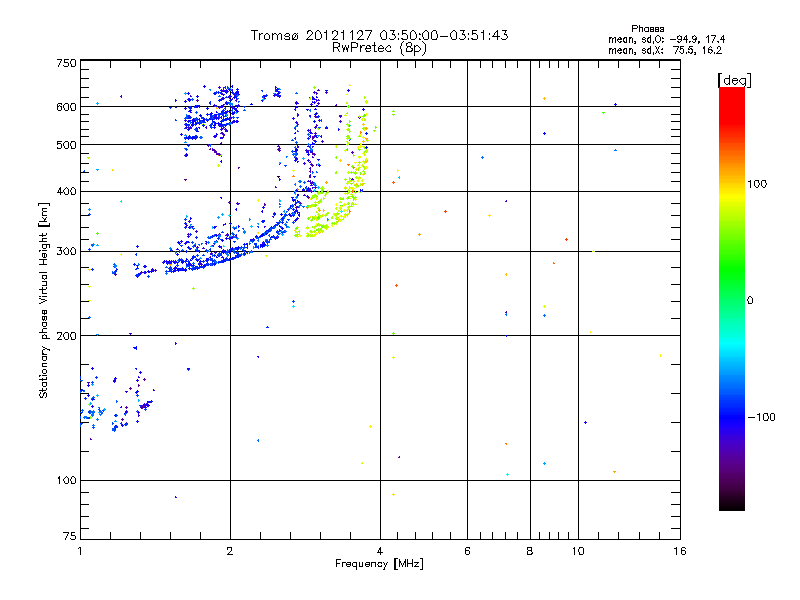
Task: Click the x-axis tick label '16'
Action: 680,551
